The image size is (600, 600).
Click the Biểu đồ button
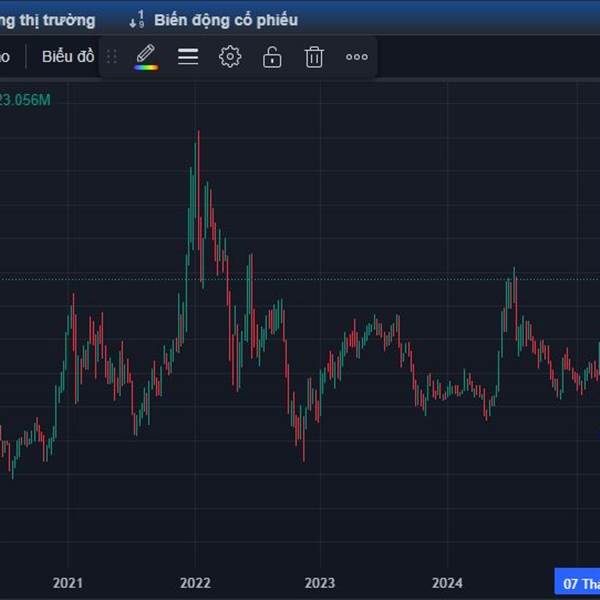[67, 57]
